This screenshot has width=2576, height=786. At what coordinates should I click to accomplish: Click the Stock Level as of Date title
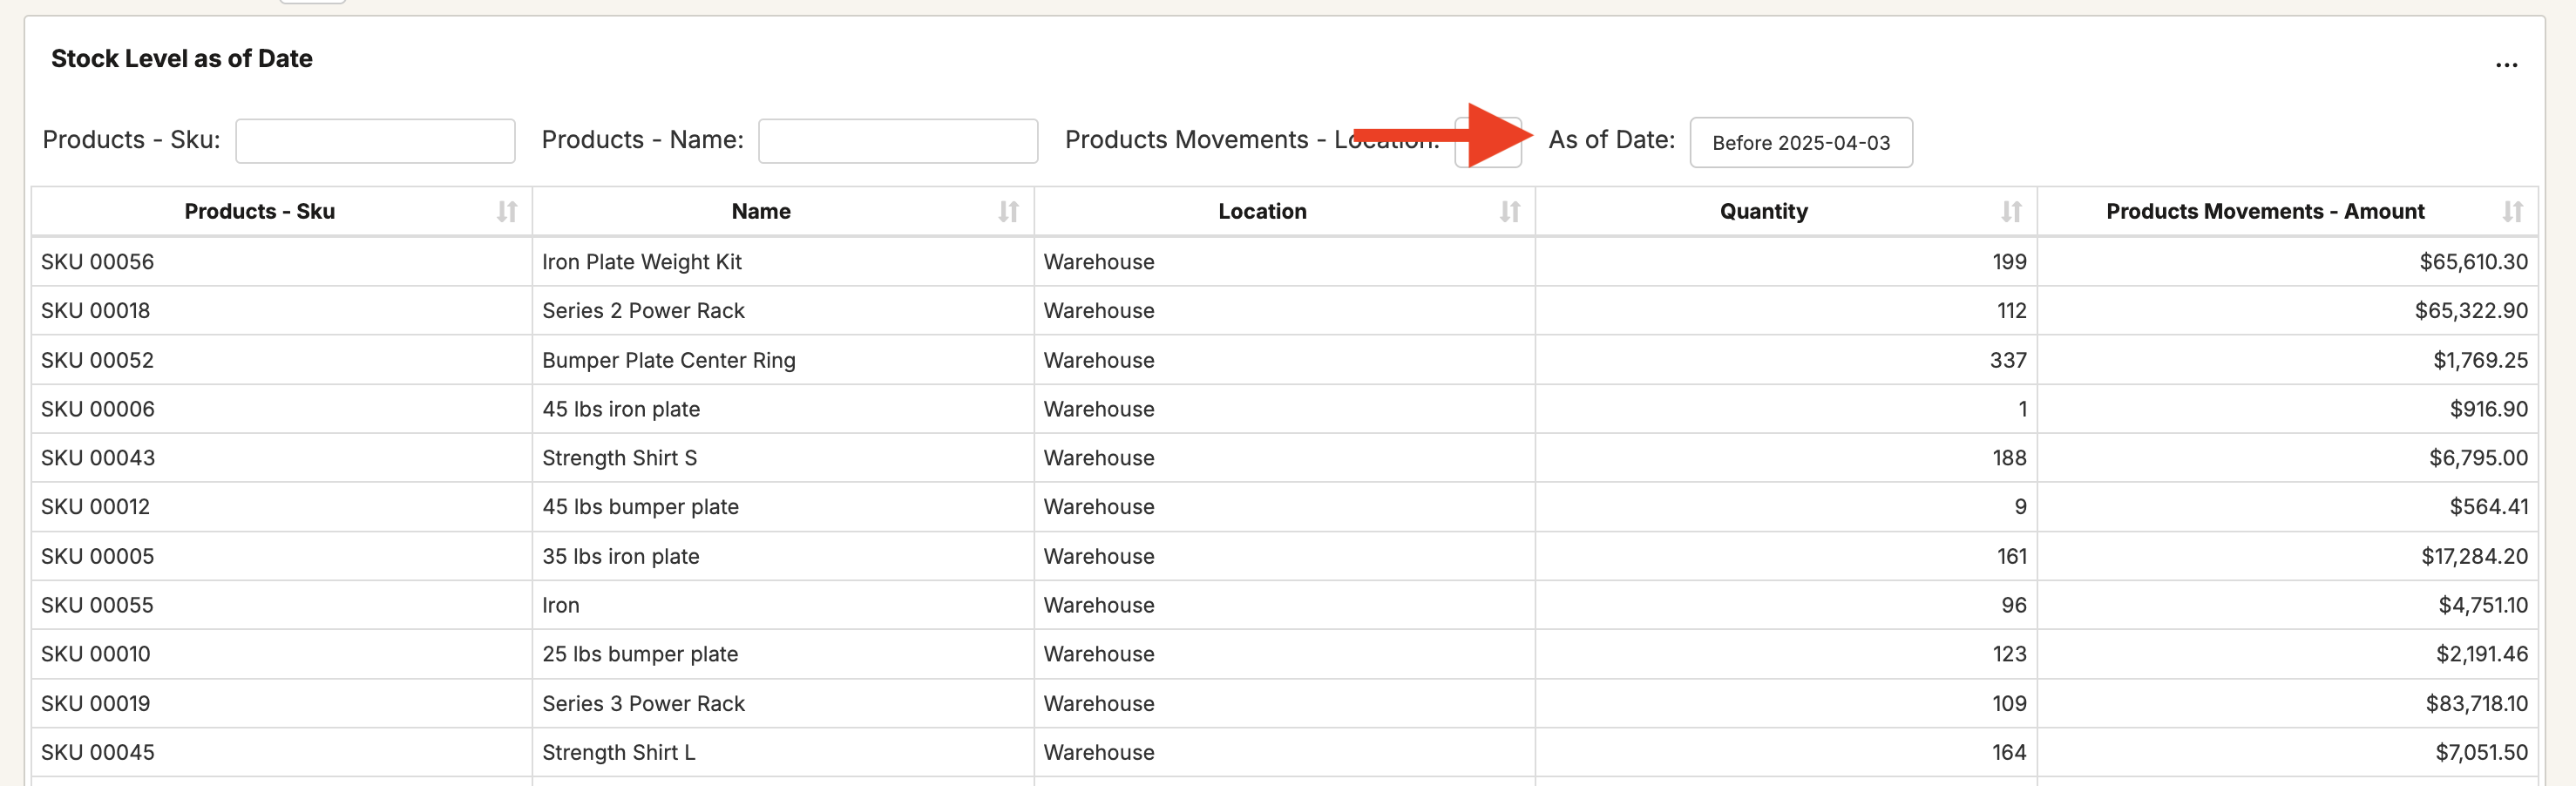181,58
